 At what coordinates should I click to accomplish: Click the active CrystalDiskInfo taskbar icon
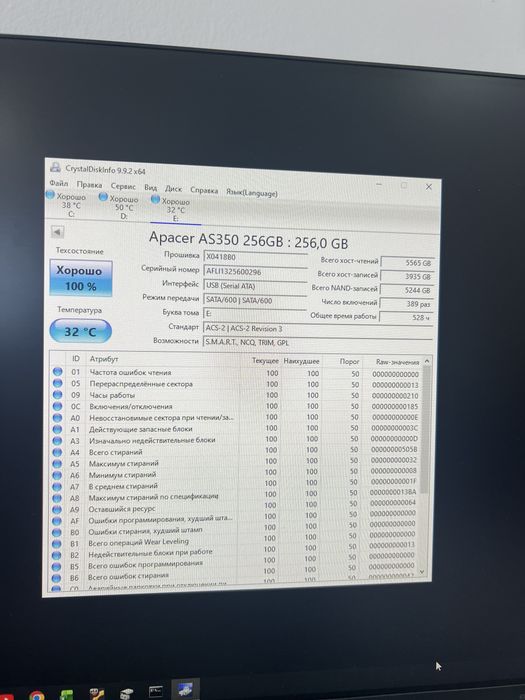point(185,690)
